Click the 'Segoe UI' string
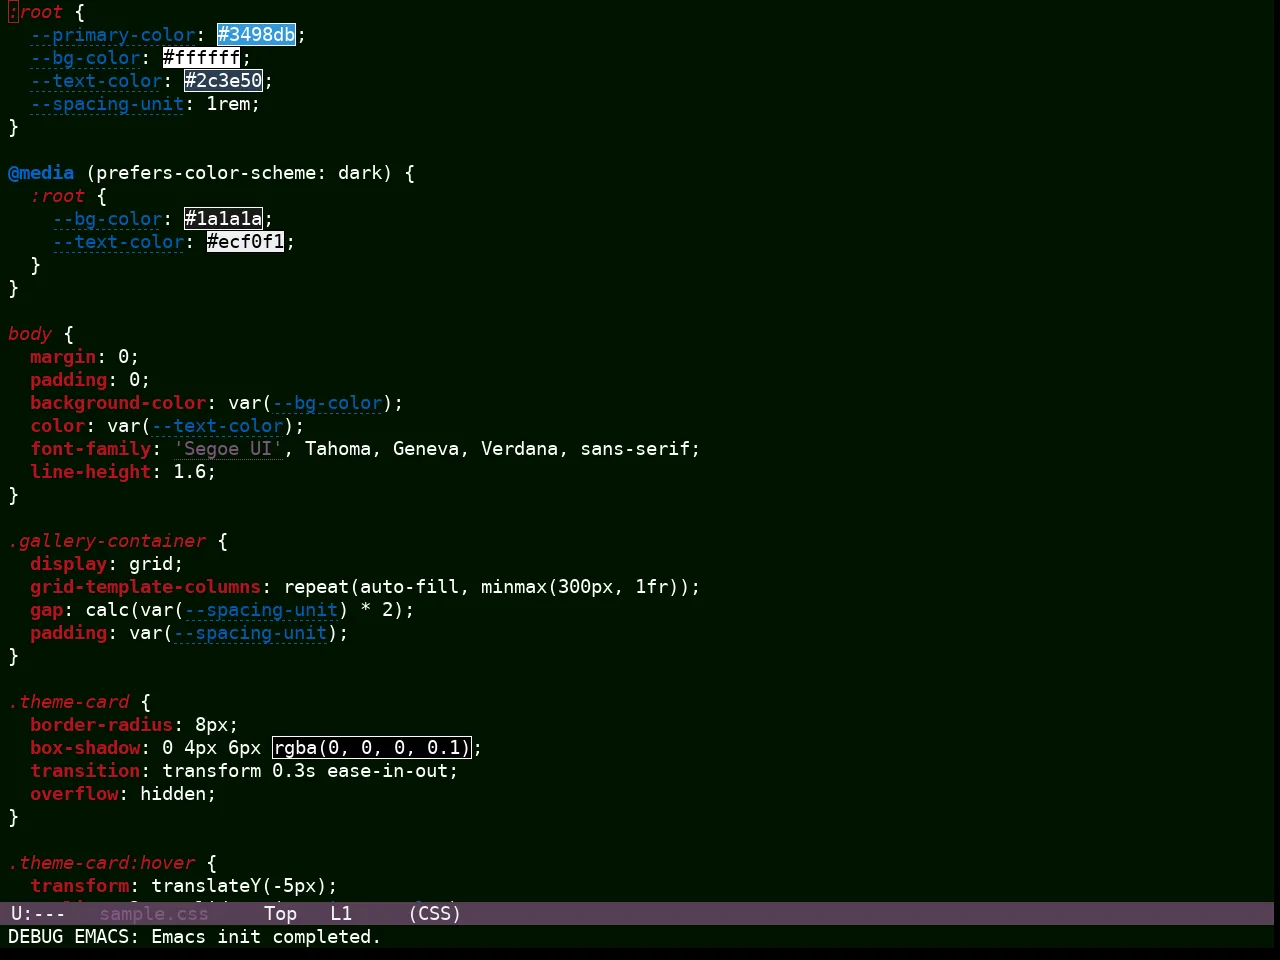 [228, 449]
